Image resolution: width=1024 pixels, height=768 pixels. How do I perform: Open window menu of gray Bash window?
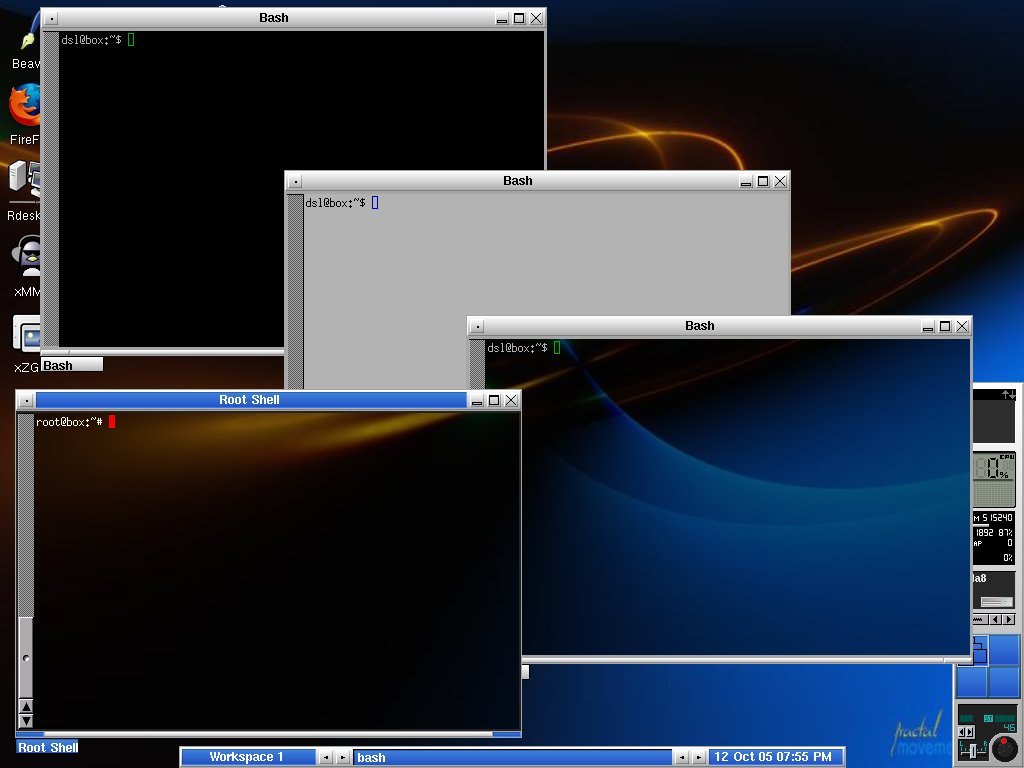295,182
